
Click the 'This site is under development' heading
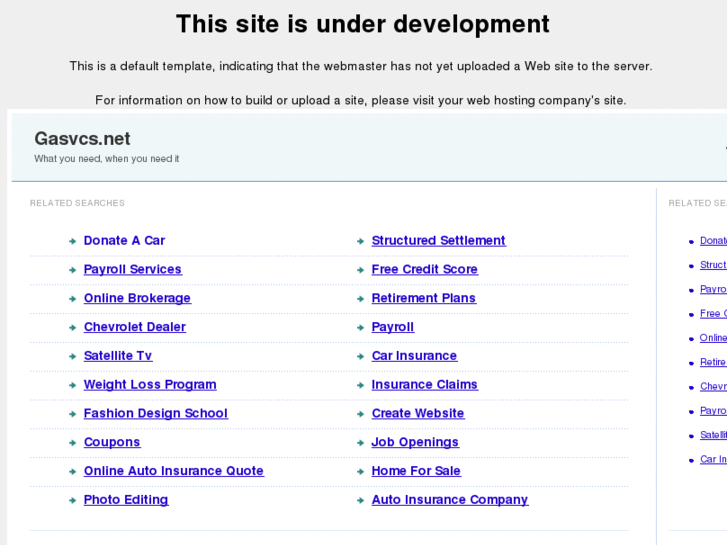click(363, 24)
